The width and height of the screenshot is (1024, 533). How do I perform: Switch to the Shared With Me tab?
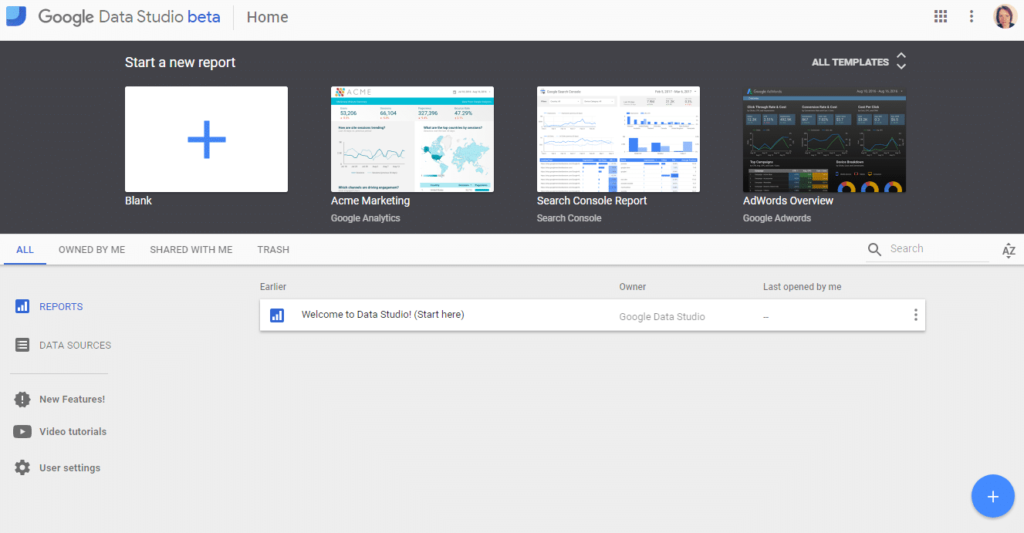(x=191, y=250)
